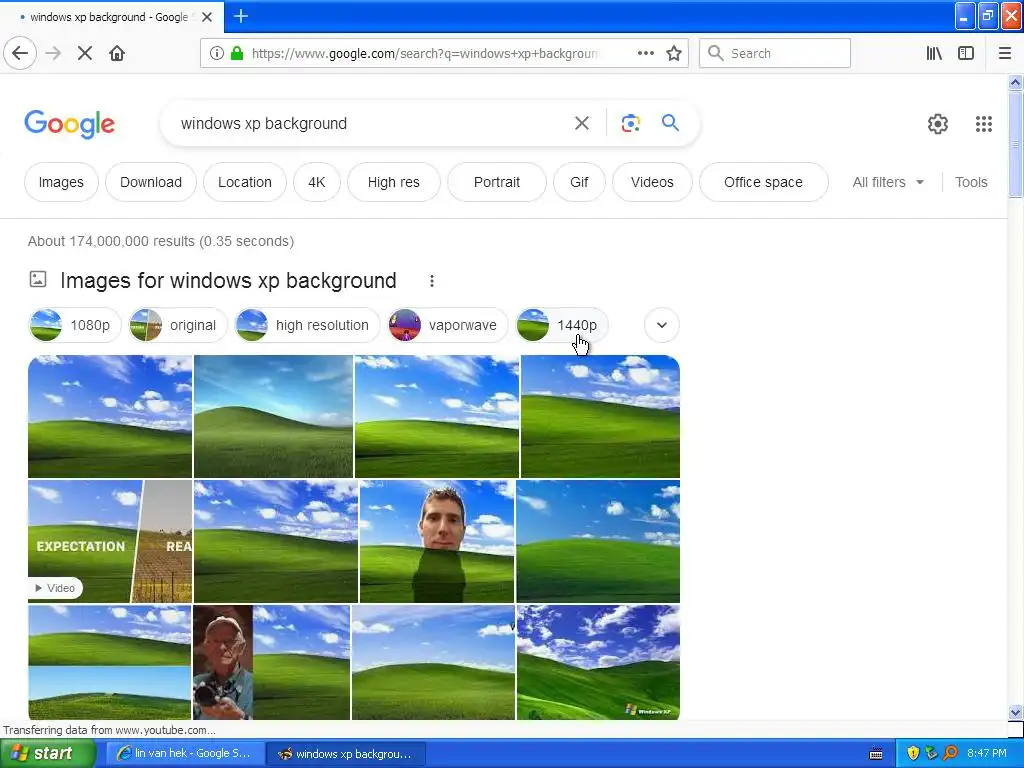Choose the vaporwave image suggestion
The height and width of the screenshot is (768, 1024).
[447, 325]
